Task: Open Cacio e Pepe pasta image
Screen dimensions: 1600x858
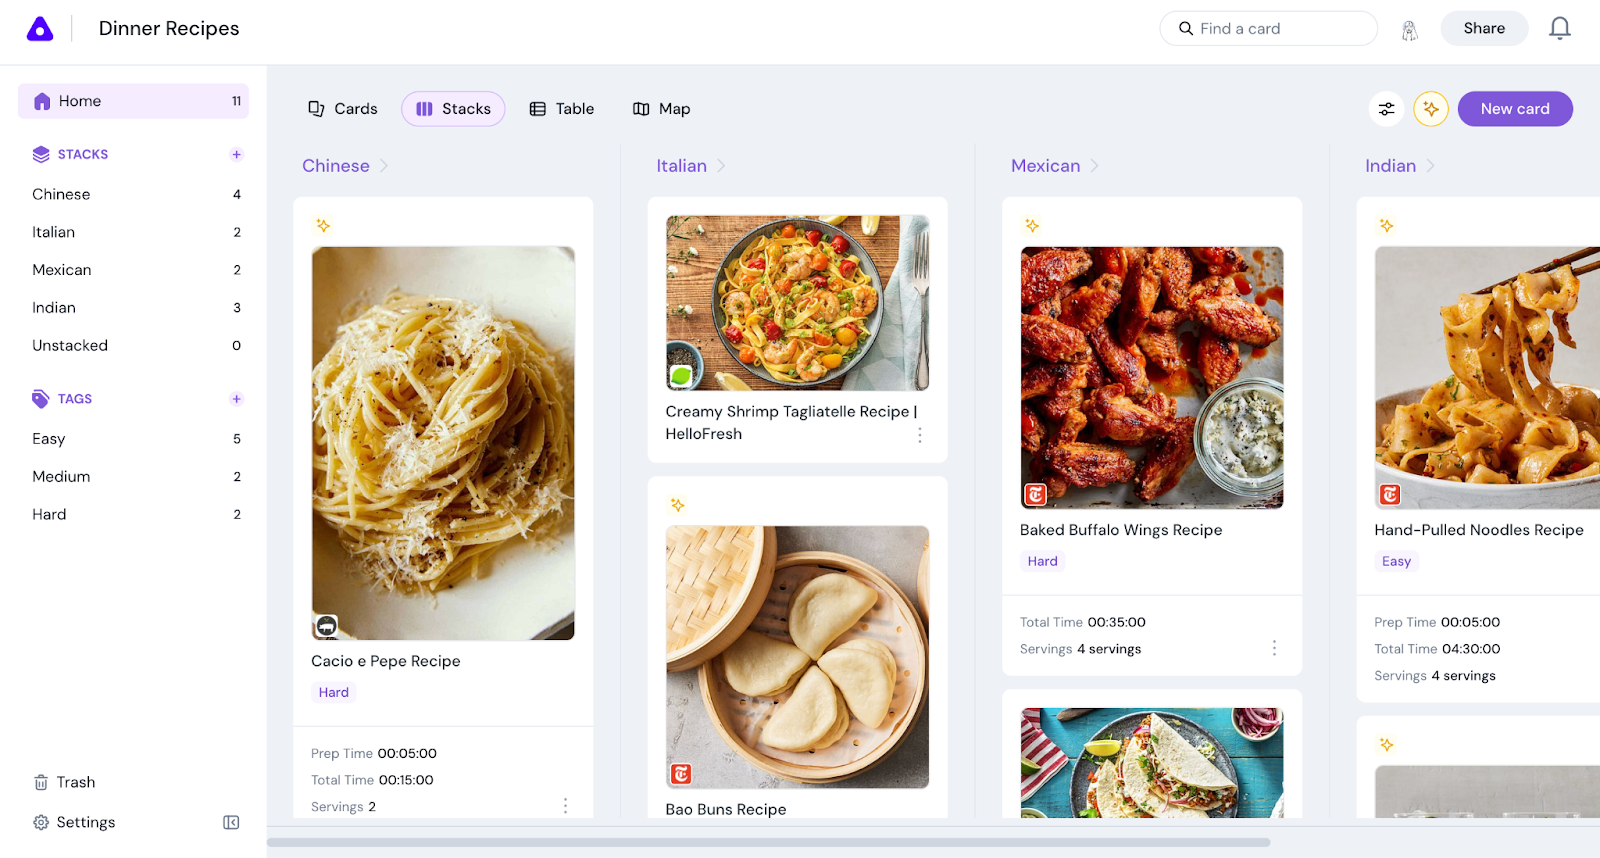Action: (x=443, y=443)
